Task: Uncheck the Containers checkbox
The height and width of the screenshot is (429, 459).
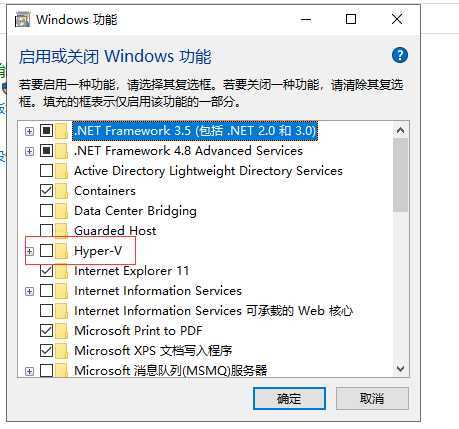Action: [46, 190]
